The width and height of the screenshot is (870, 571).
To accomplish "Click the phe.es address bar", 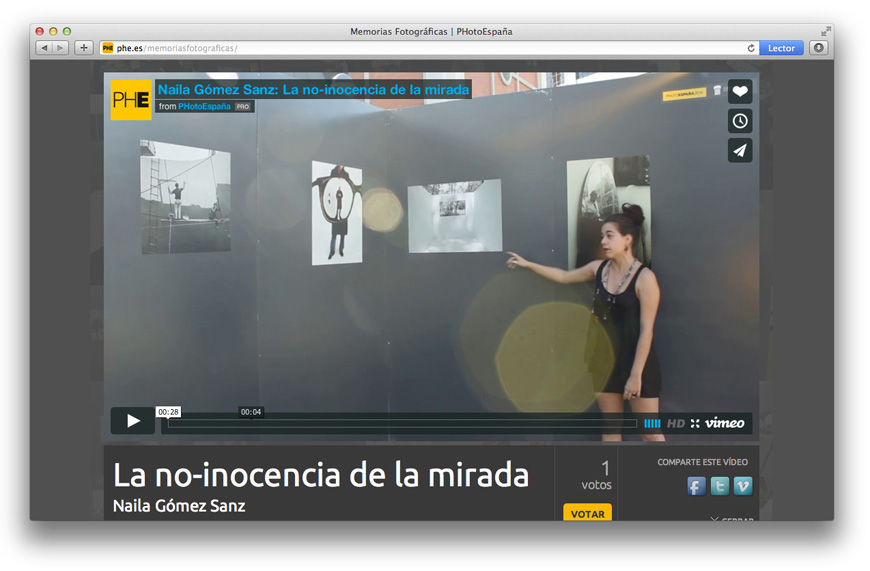I will [420, 48].
